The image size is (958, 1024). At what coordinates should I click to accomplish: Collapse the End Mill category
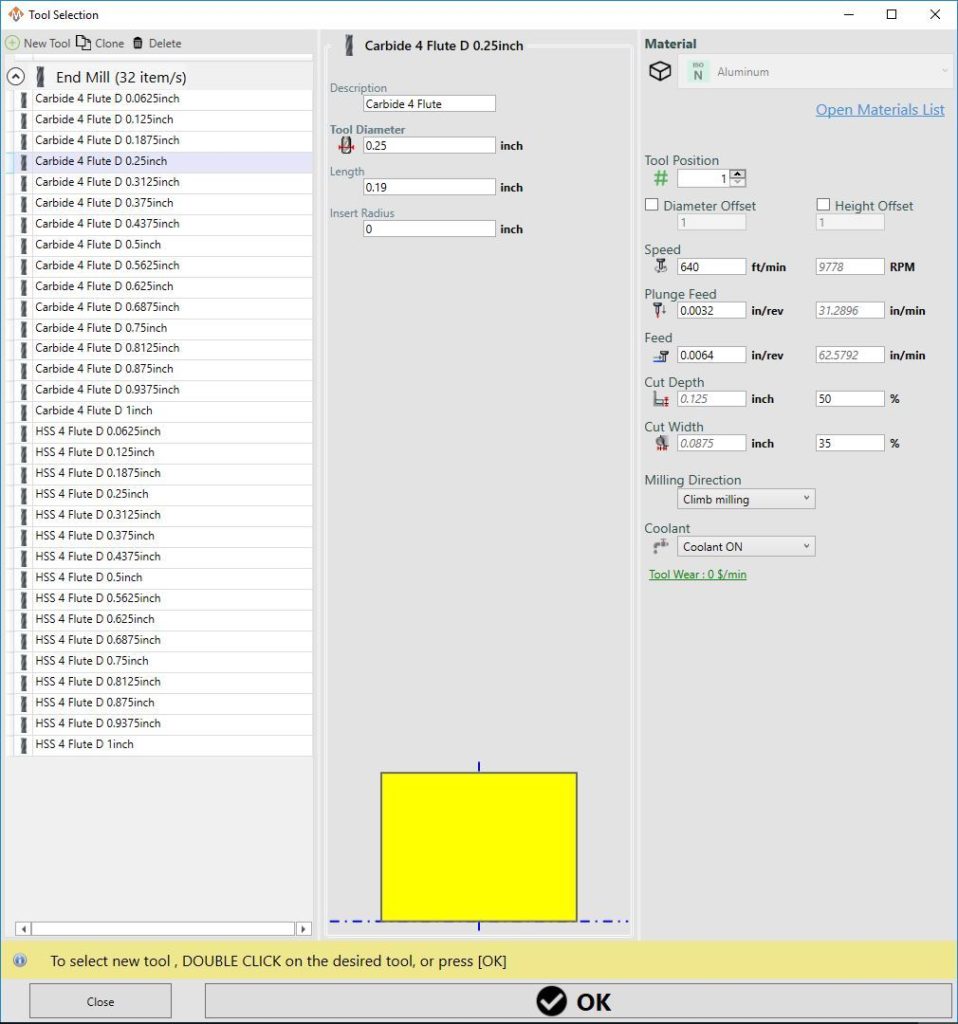click(x=14, y=76)
